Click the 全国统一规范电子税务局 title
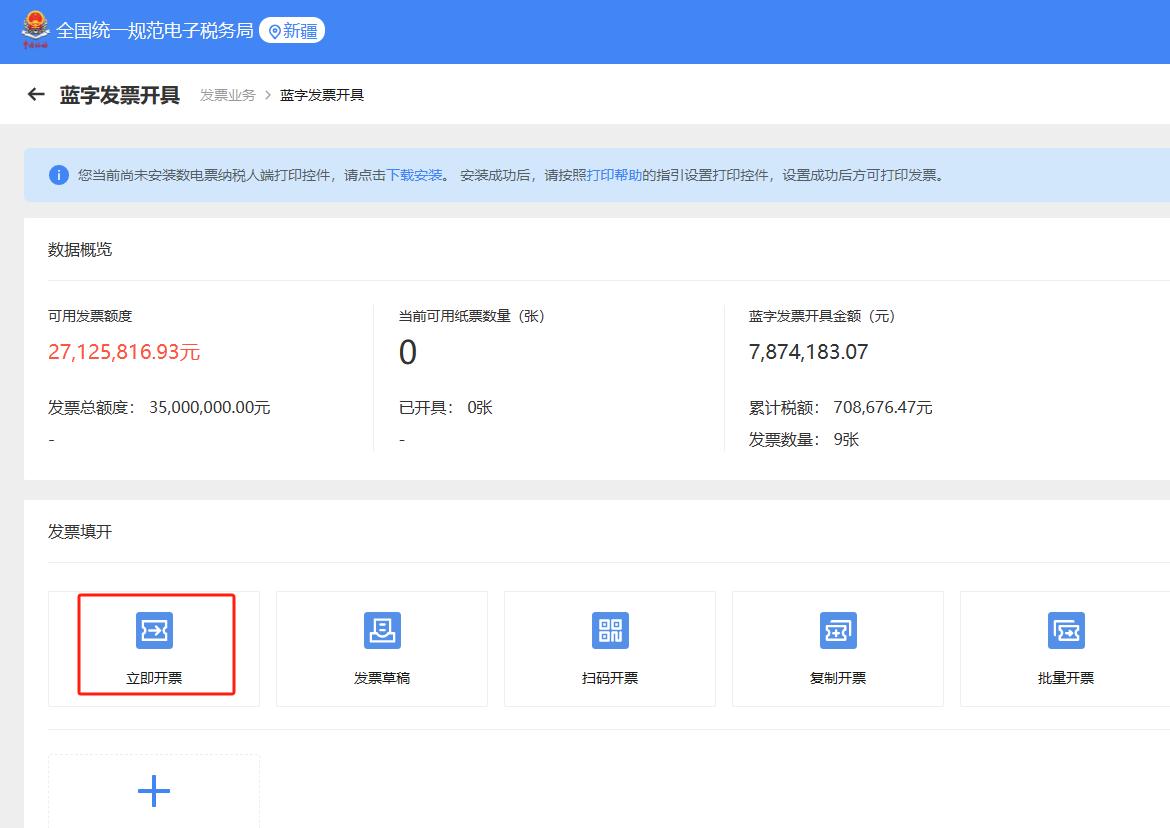The image size is (1170, 828). click(155, 31)
